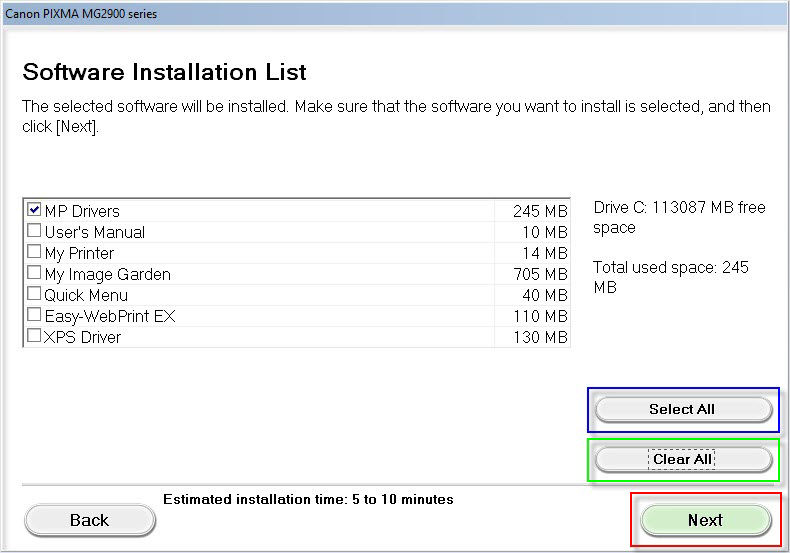Select the Quick Menu checkbox
The height and width of the screenshot is (553, 790).
click(x=34, y=294)
